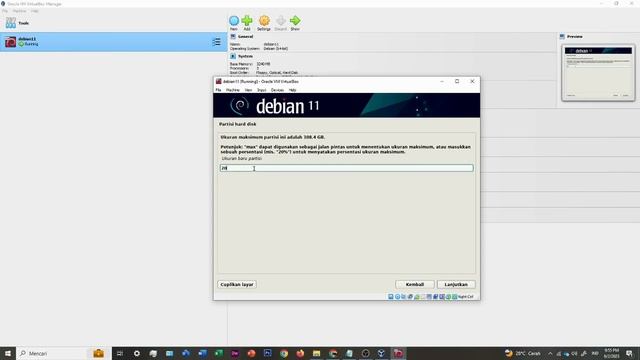640x360 pixels.
Task: Click the weather widget showing Cerah
Action: click(522, 353)
